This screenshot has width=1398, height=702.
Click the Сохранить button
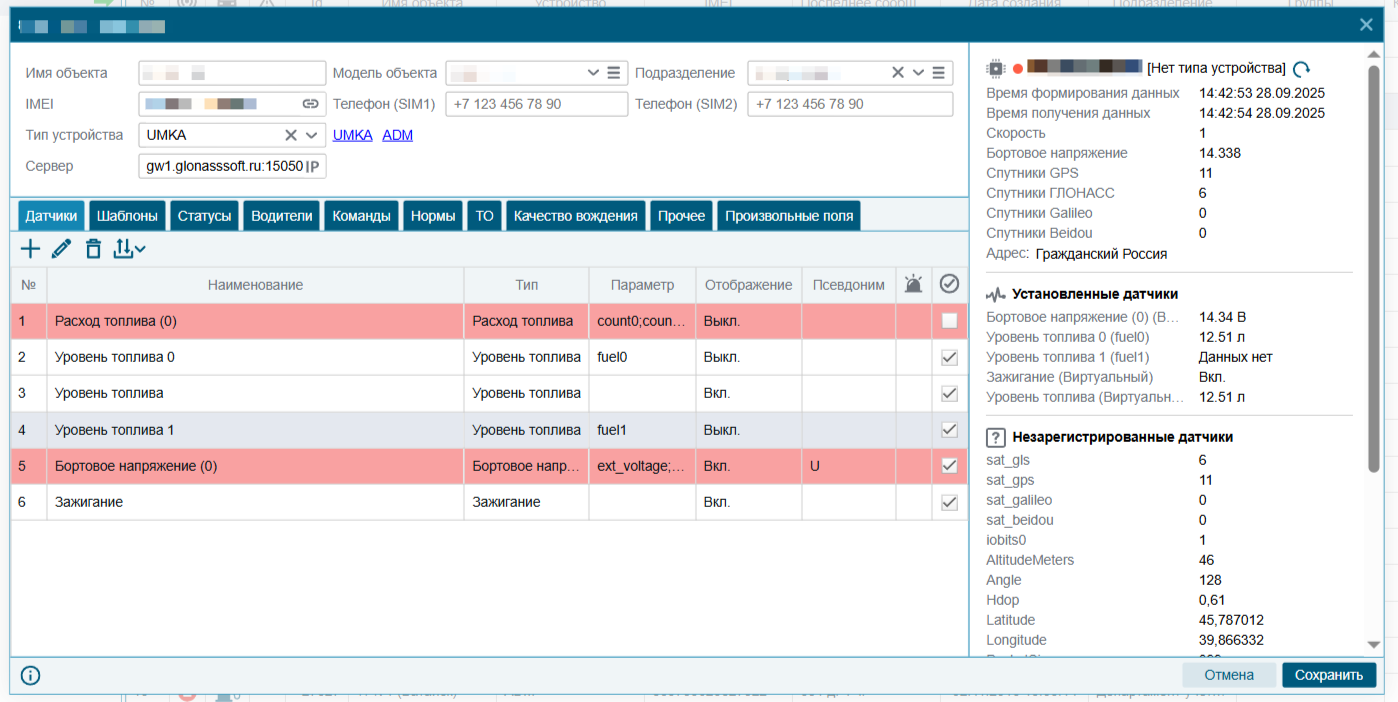point(1328,675)
